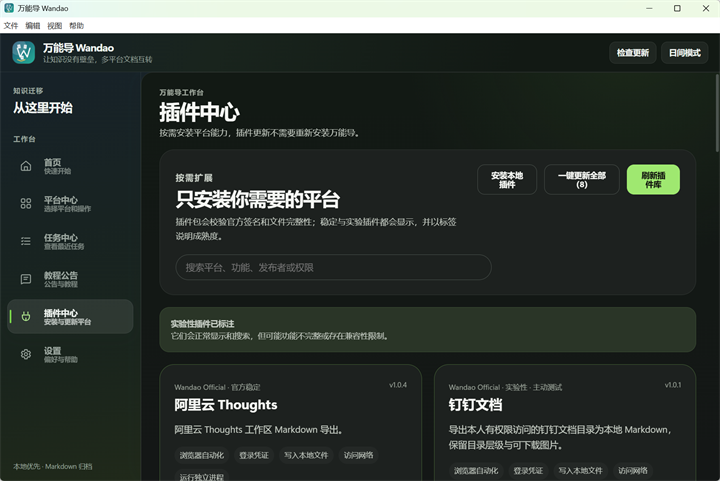Click 本地优先 · Markdown 归档 footer text
720x481 pixels.
tap(53, 466)
